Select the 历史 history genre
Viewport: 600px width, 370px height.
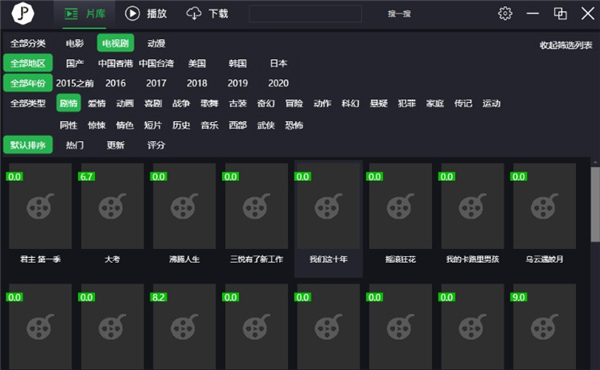click(181, 125)
